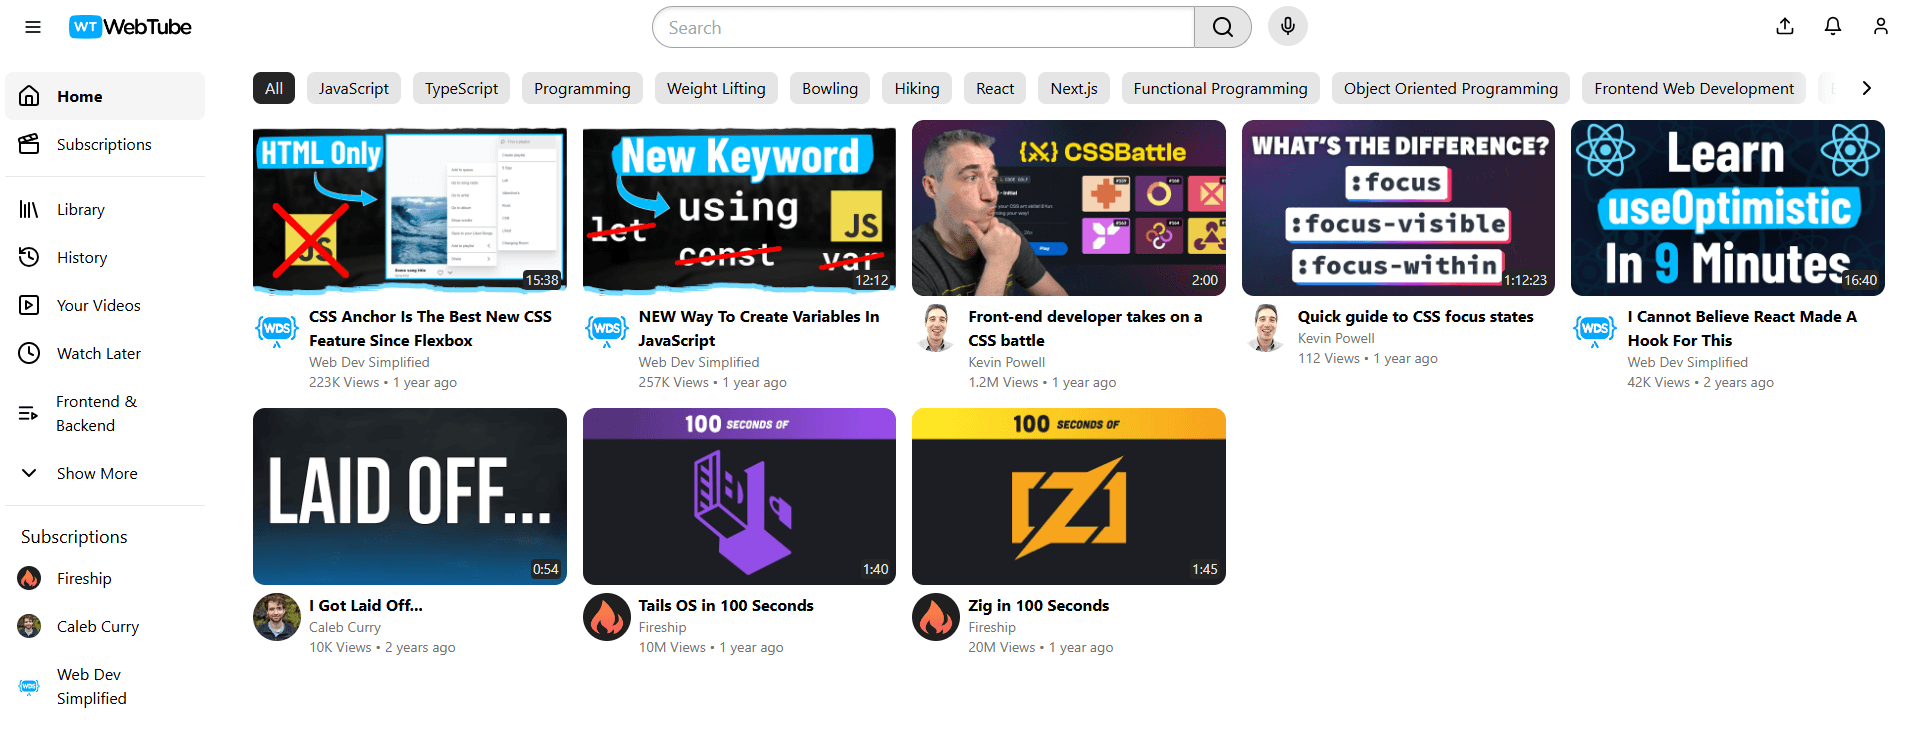
Task: Open the hamburger menu icon
Action: coord(33,27)
